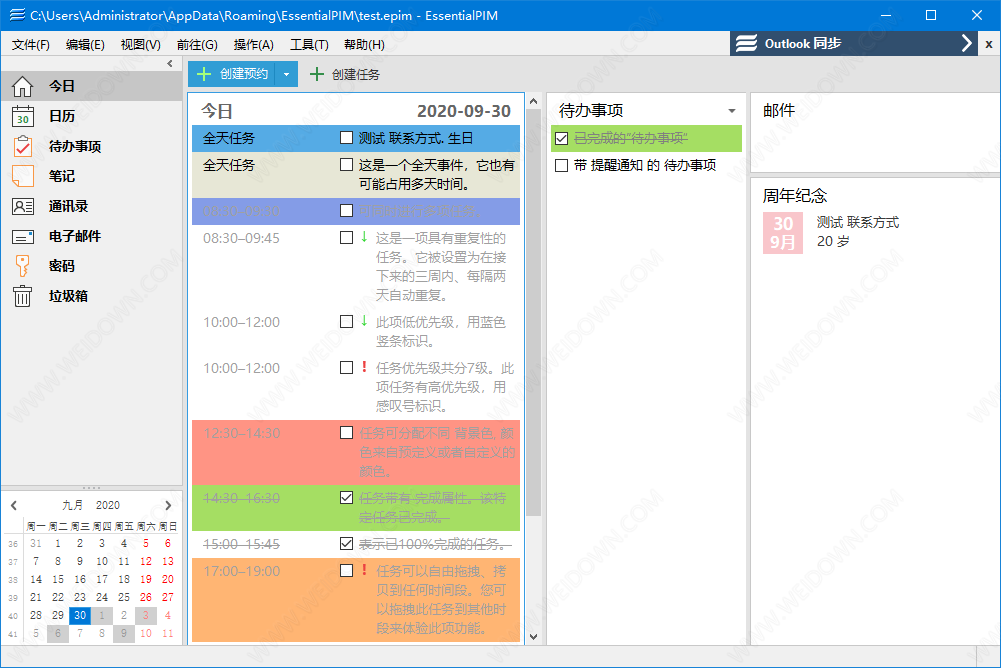
Task: Click the 2020-09-30 date header
Action: [x=463, y=111]
